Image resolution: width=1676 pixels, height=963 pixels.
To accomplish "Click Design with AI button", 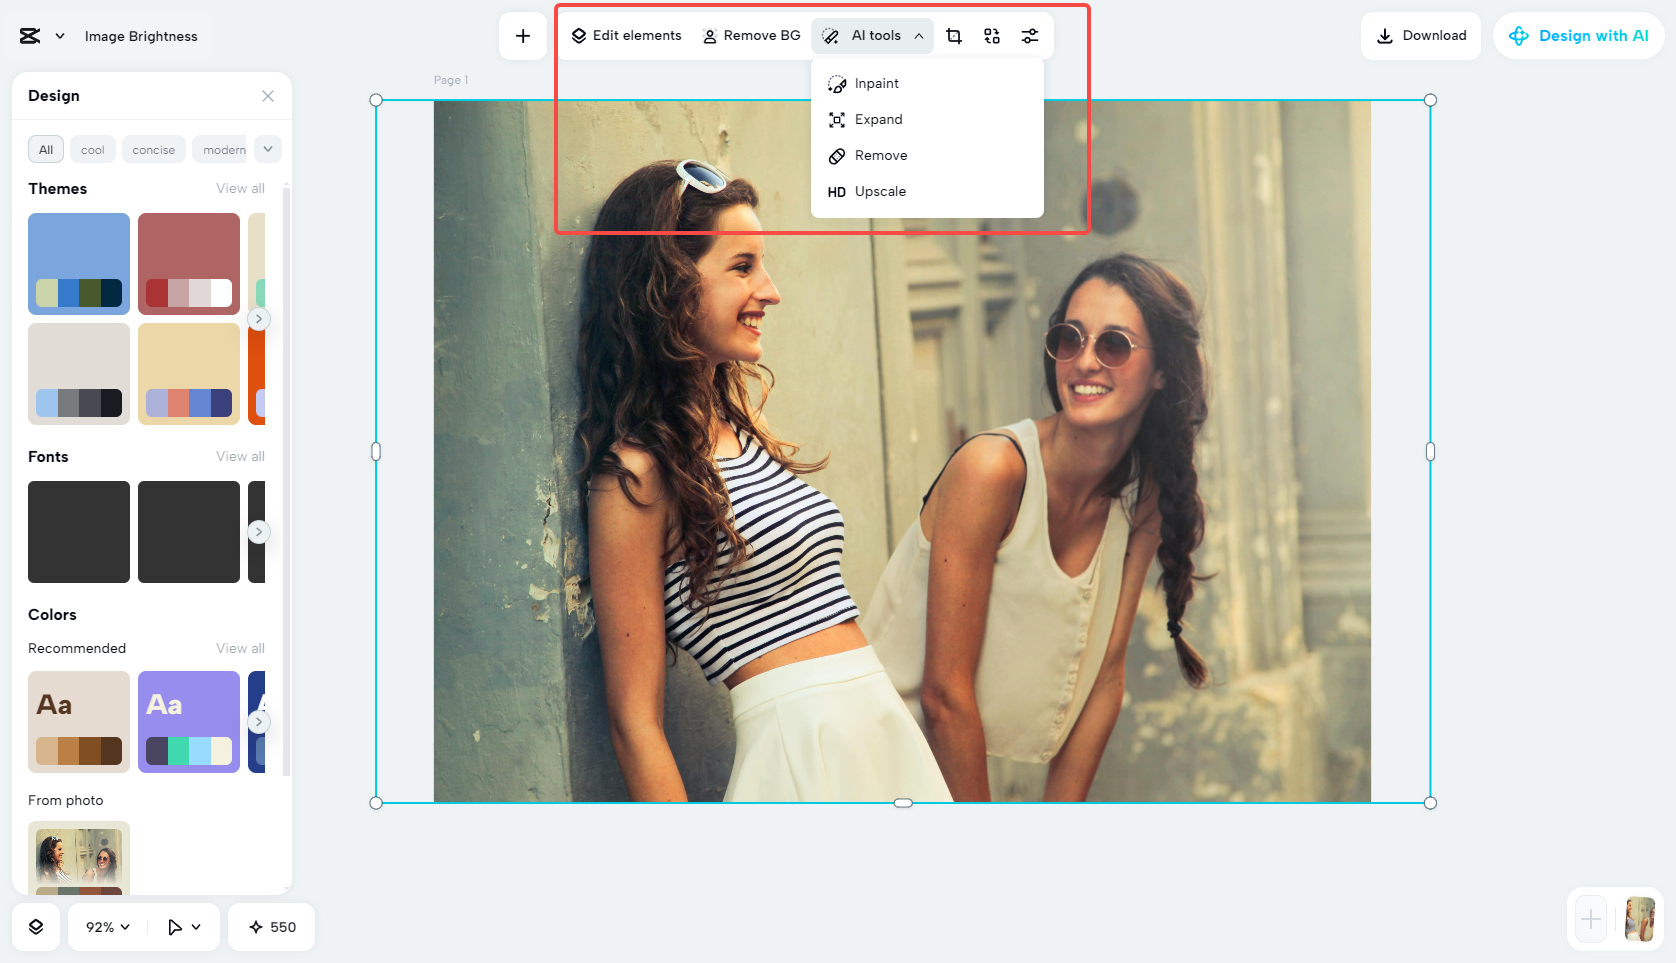I will (1579, 36).
